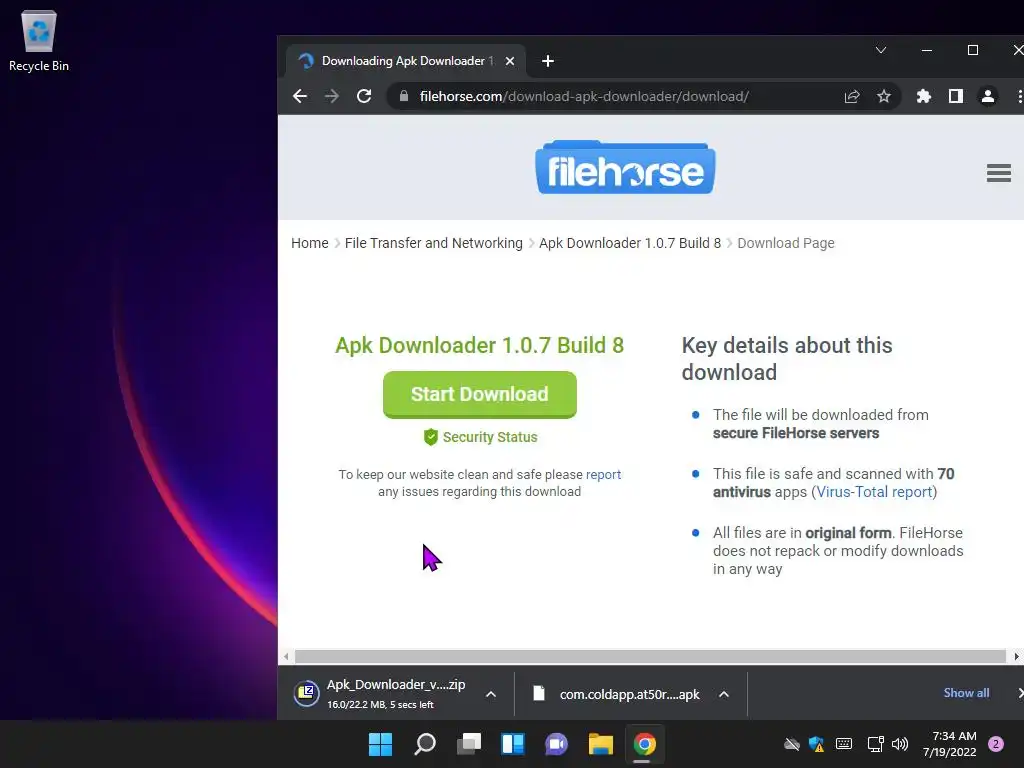The image size is (1024, 768).
Task: Open notification badge showing 2
Action: tap(996, 744)
